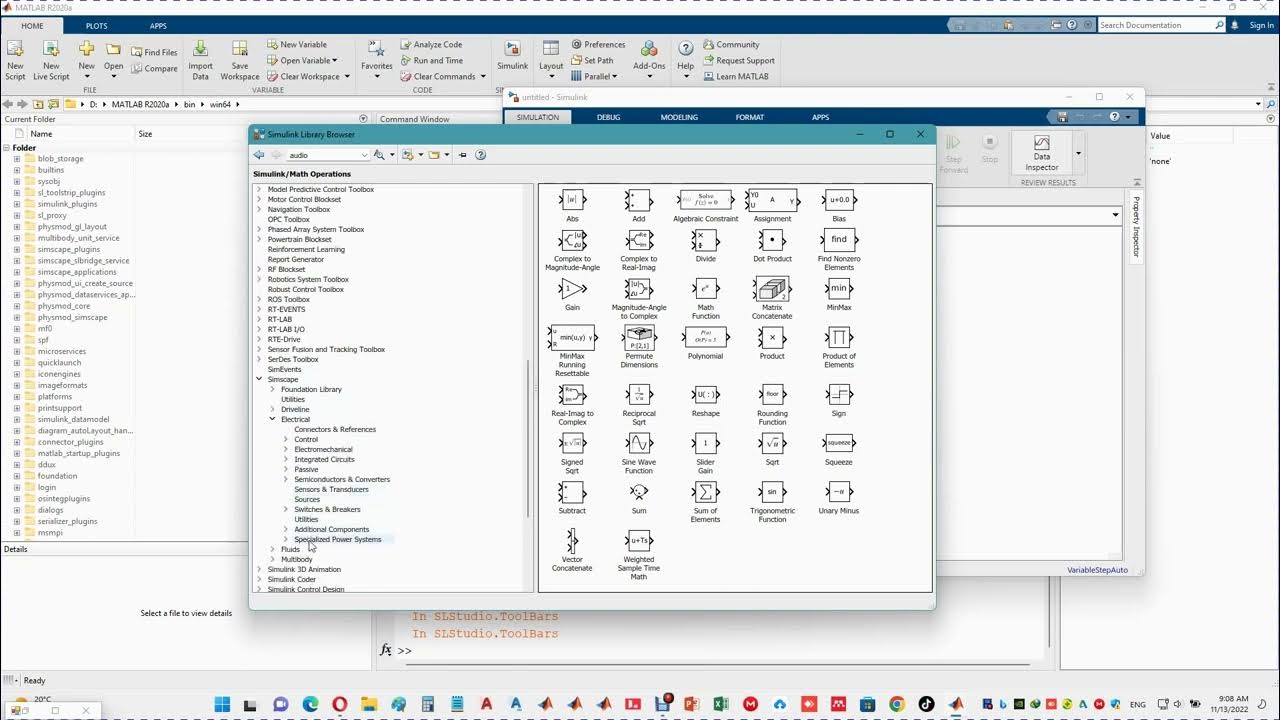The height and width of the screenshot is (720, 1280).
Task: Open the Data Inspector button in Simulink
Action: click(x=1042, y=154)
